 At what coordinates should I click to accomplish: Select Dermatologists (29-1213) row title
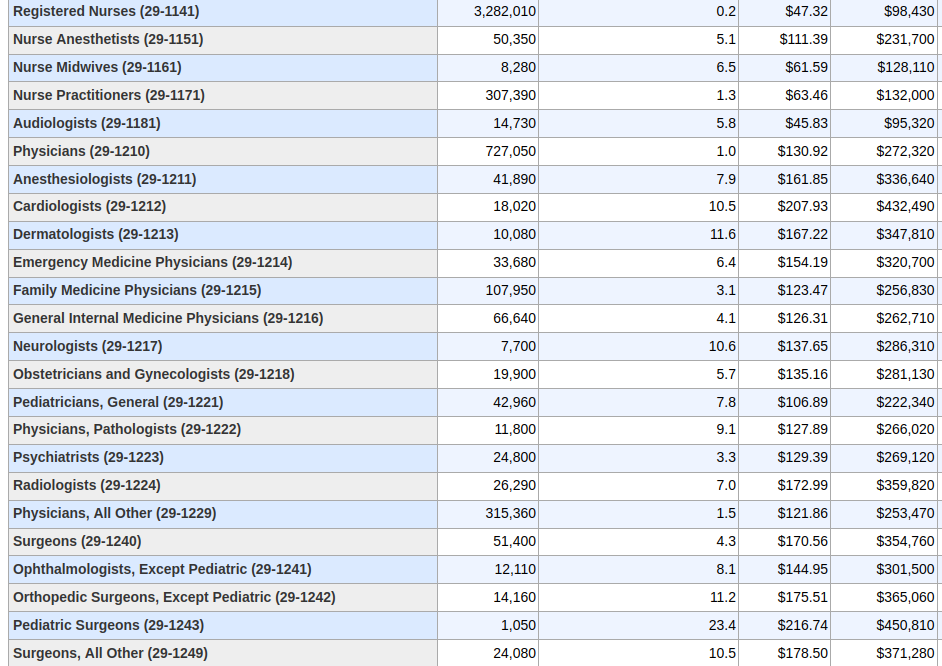pos(96,234)
